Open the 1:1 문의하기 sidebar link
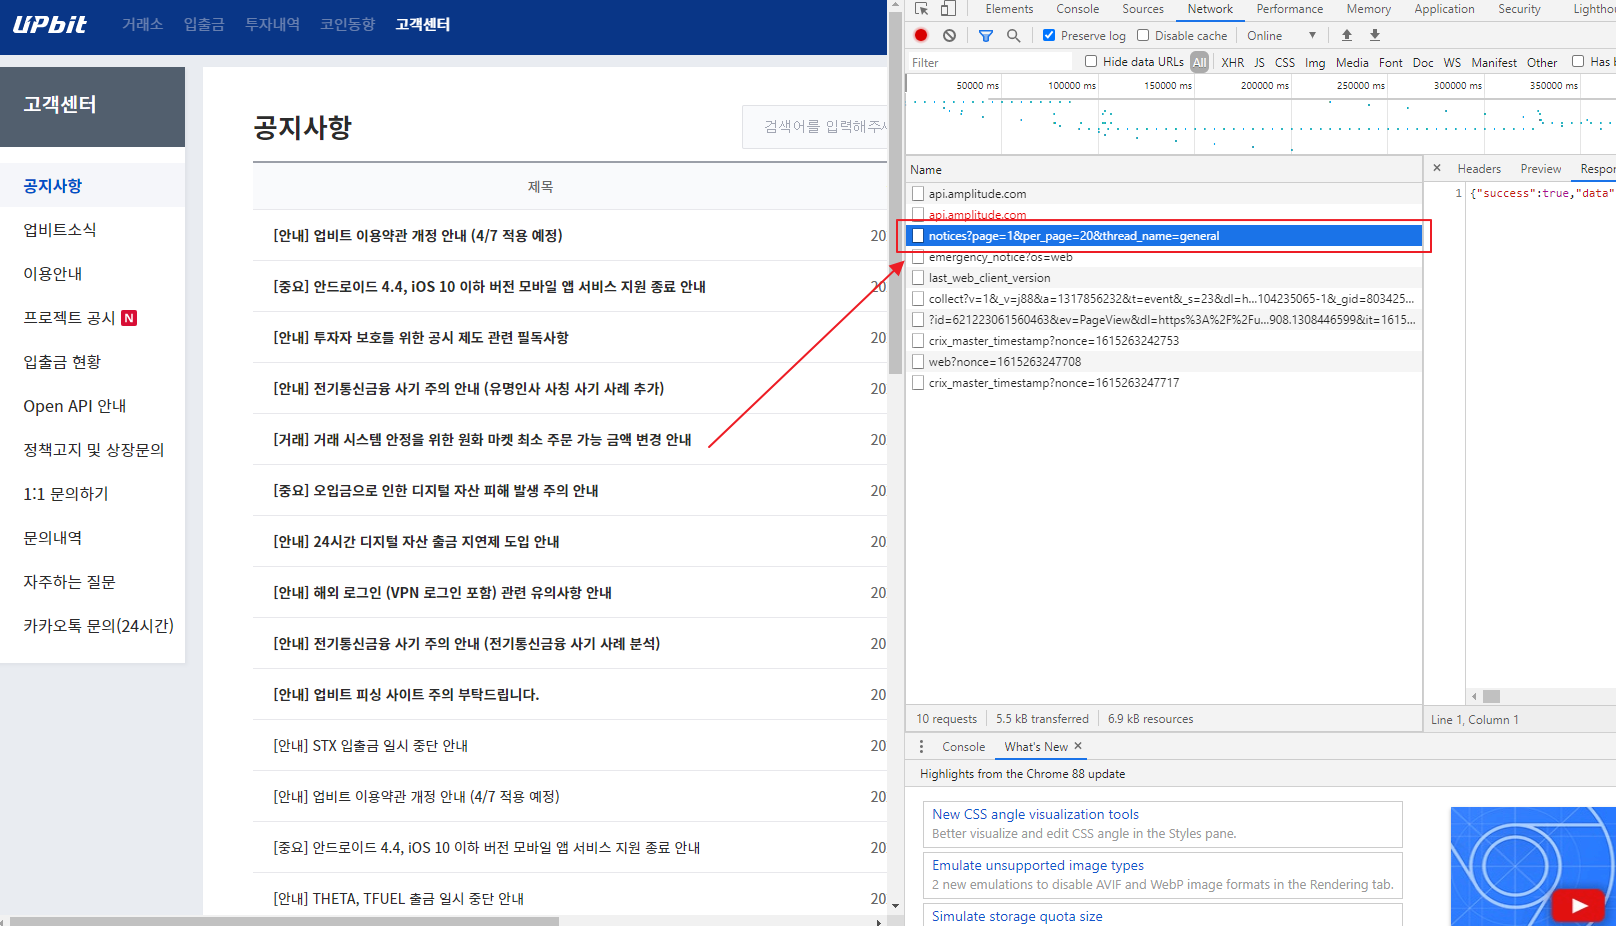The image size is (1616, 926). 66,494
